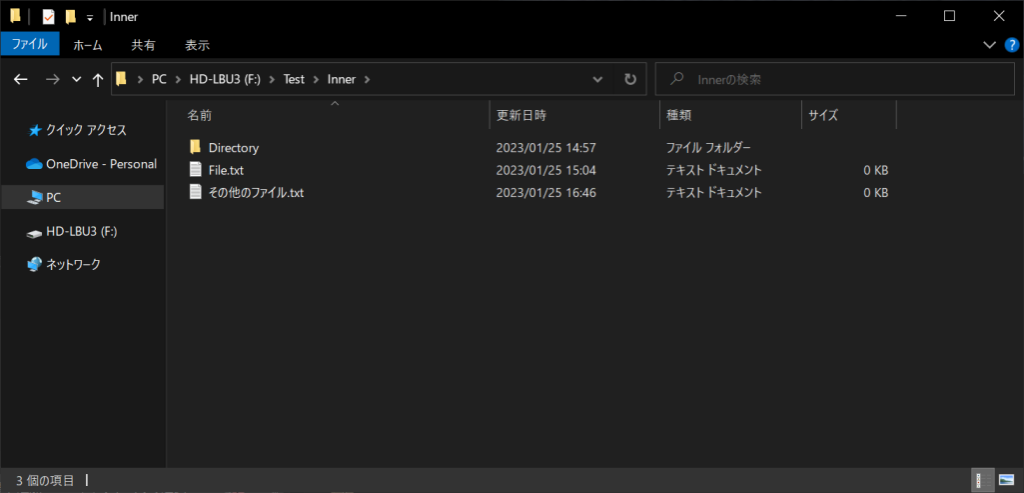Screen dimensions: 1024x493
Task: Click PC in the address breadcrumb
Action: point(159,80)
